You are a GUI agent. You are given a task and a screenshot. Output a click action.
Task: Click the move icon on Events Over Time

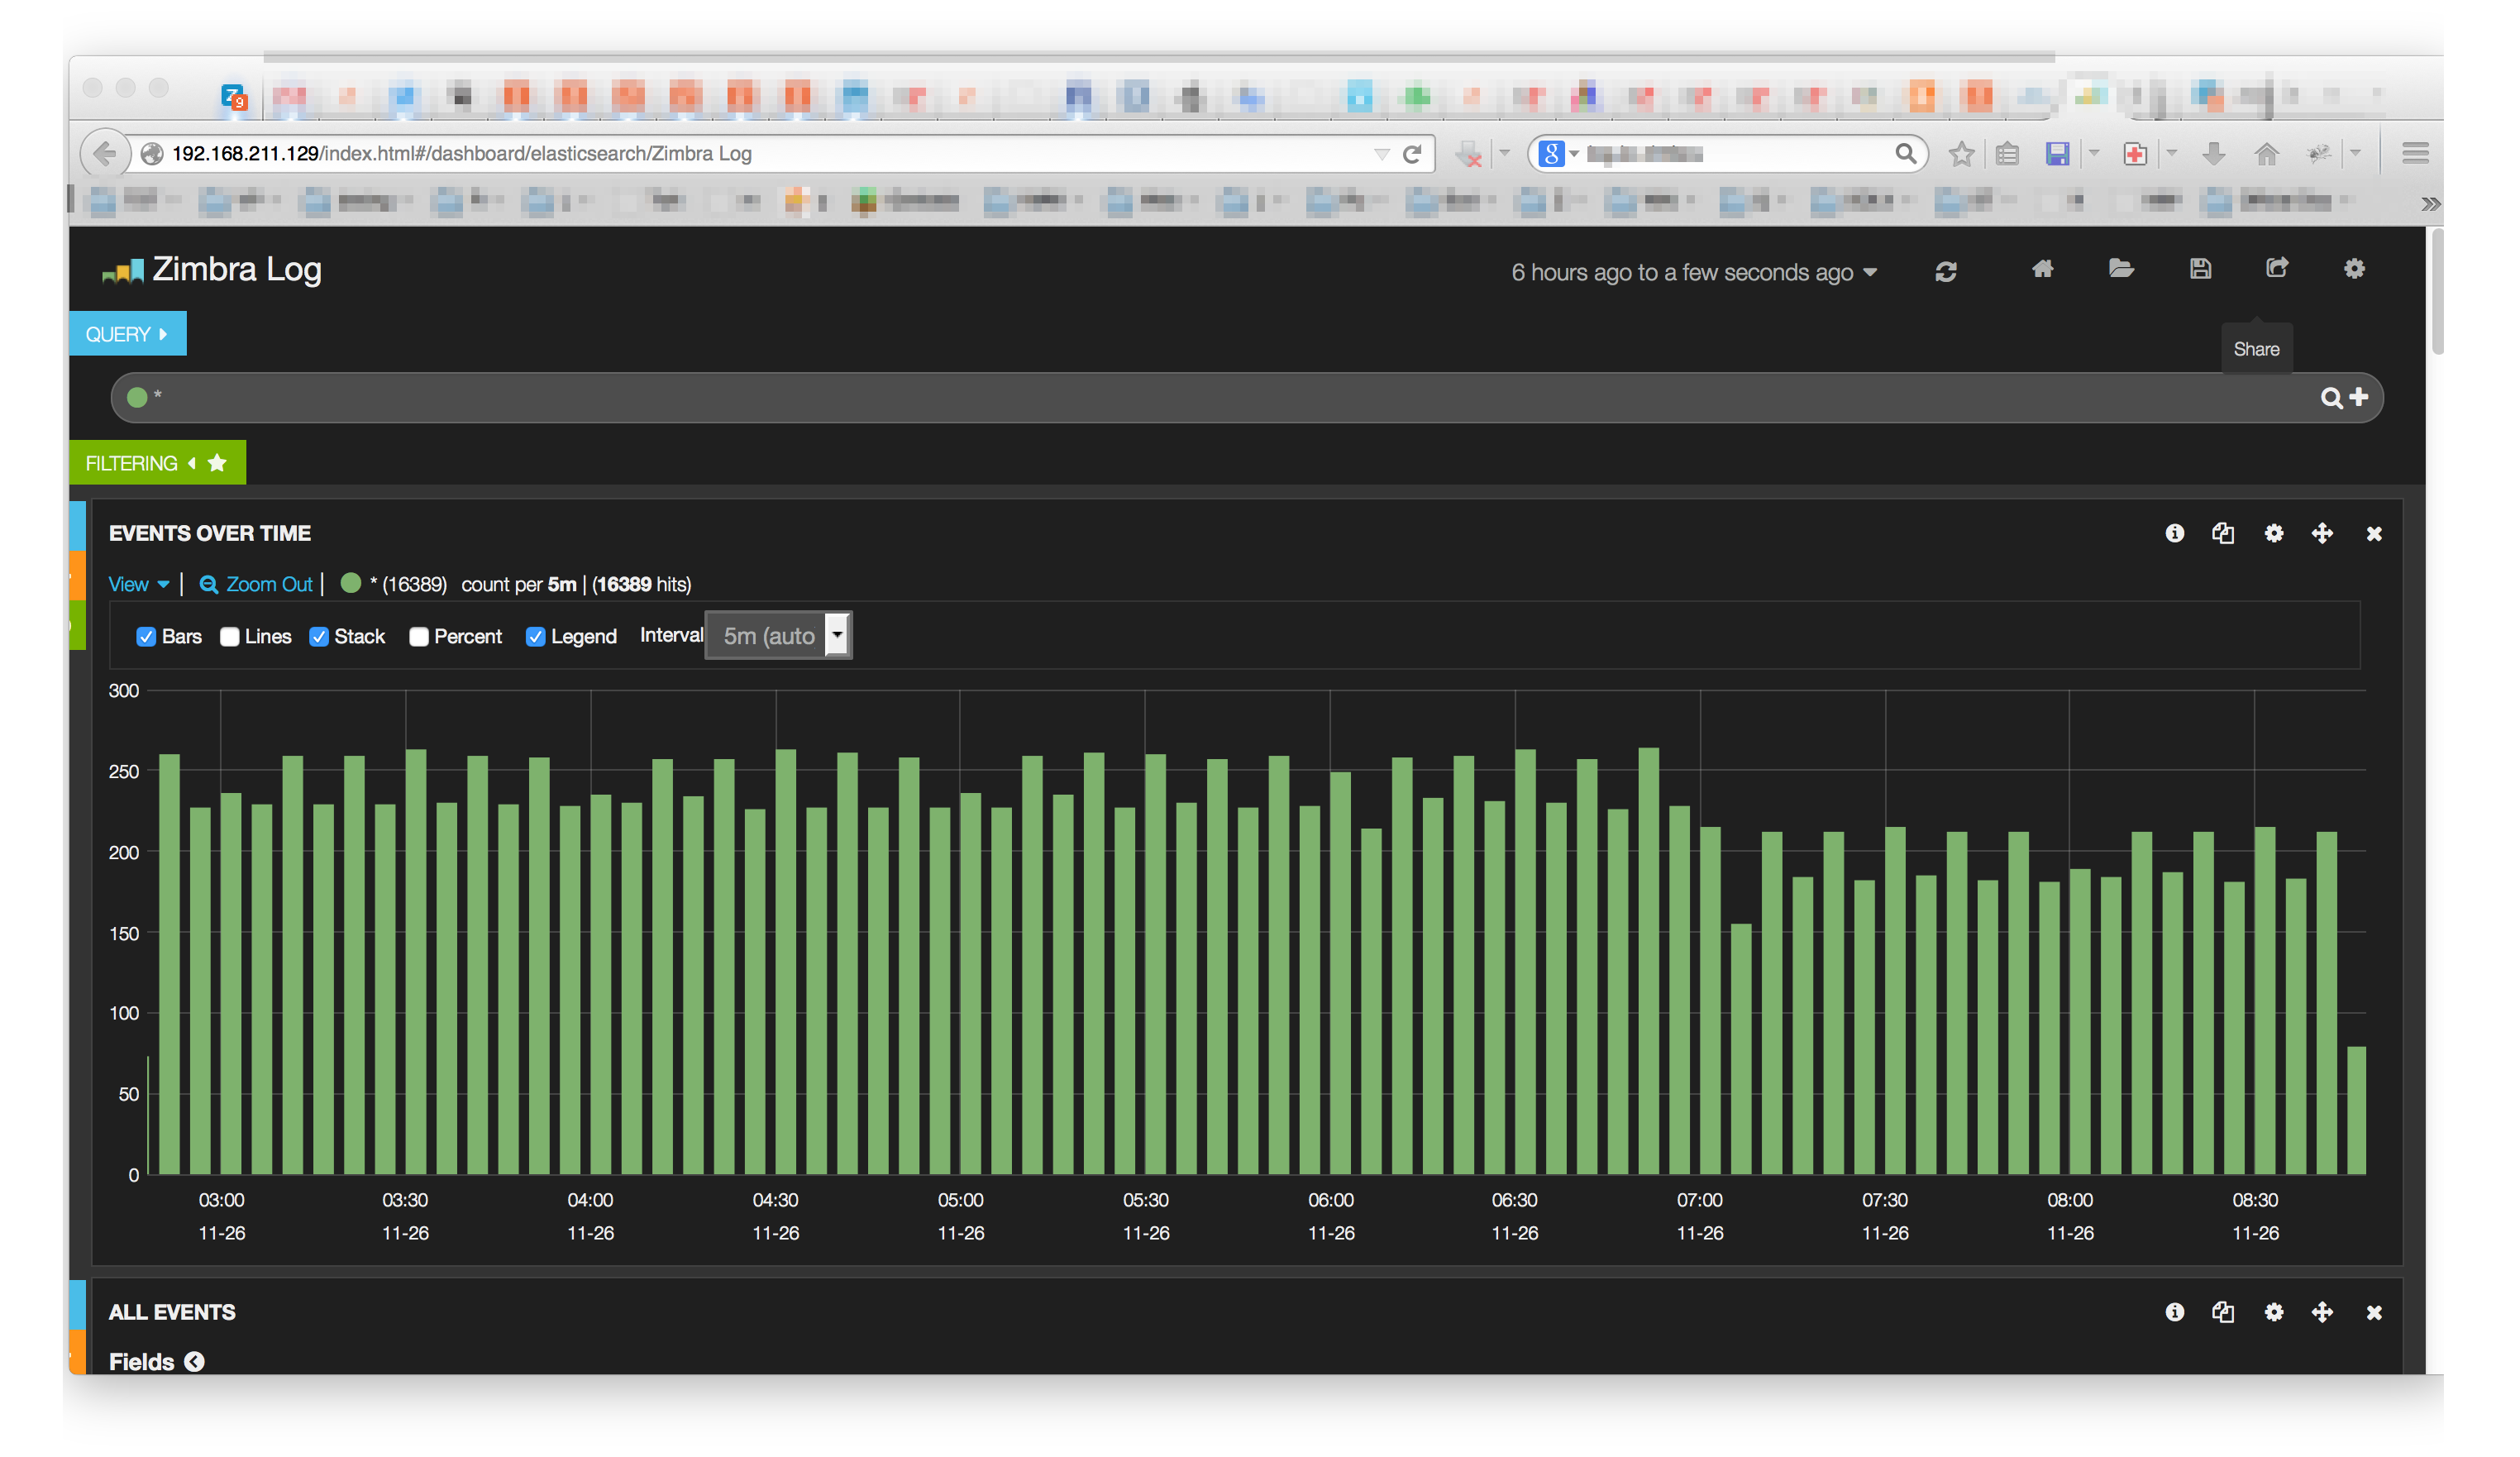click(x=2322, y=533)
